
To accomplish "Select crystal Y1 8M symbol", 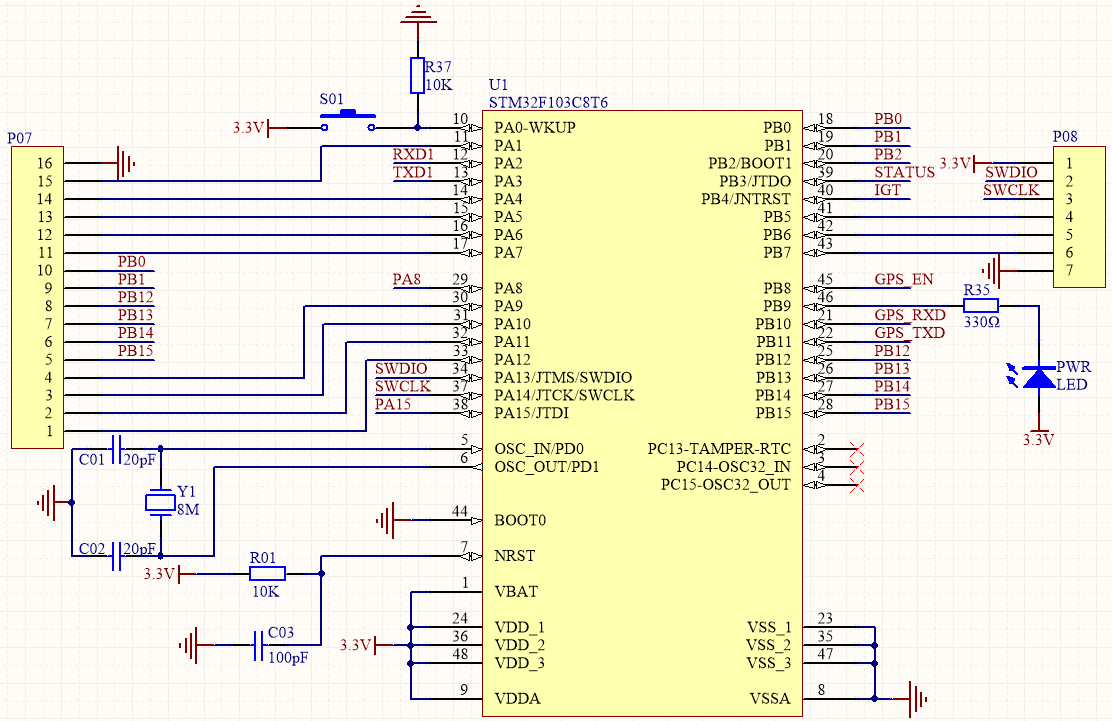I will pyautogui.click(x=160, y=502).
